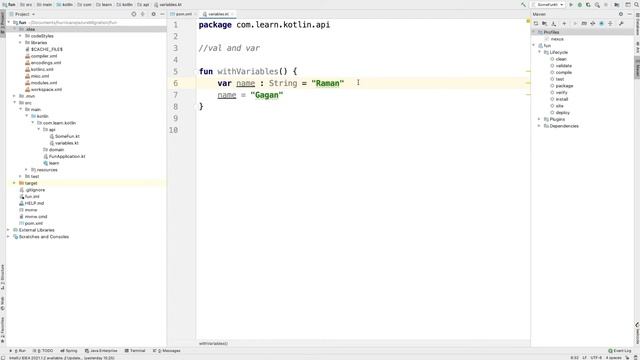Expand the .mvn folder

pos(15,96)
